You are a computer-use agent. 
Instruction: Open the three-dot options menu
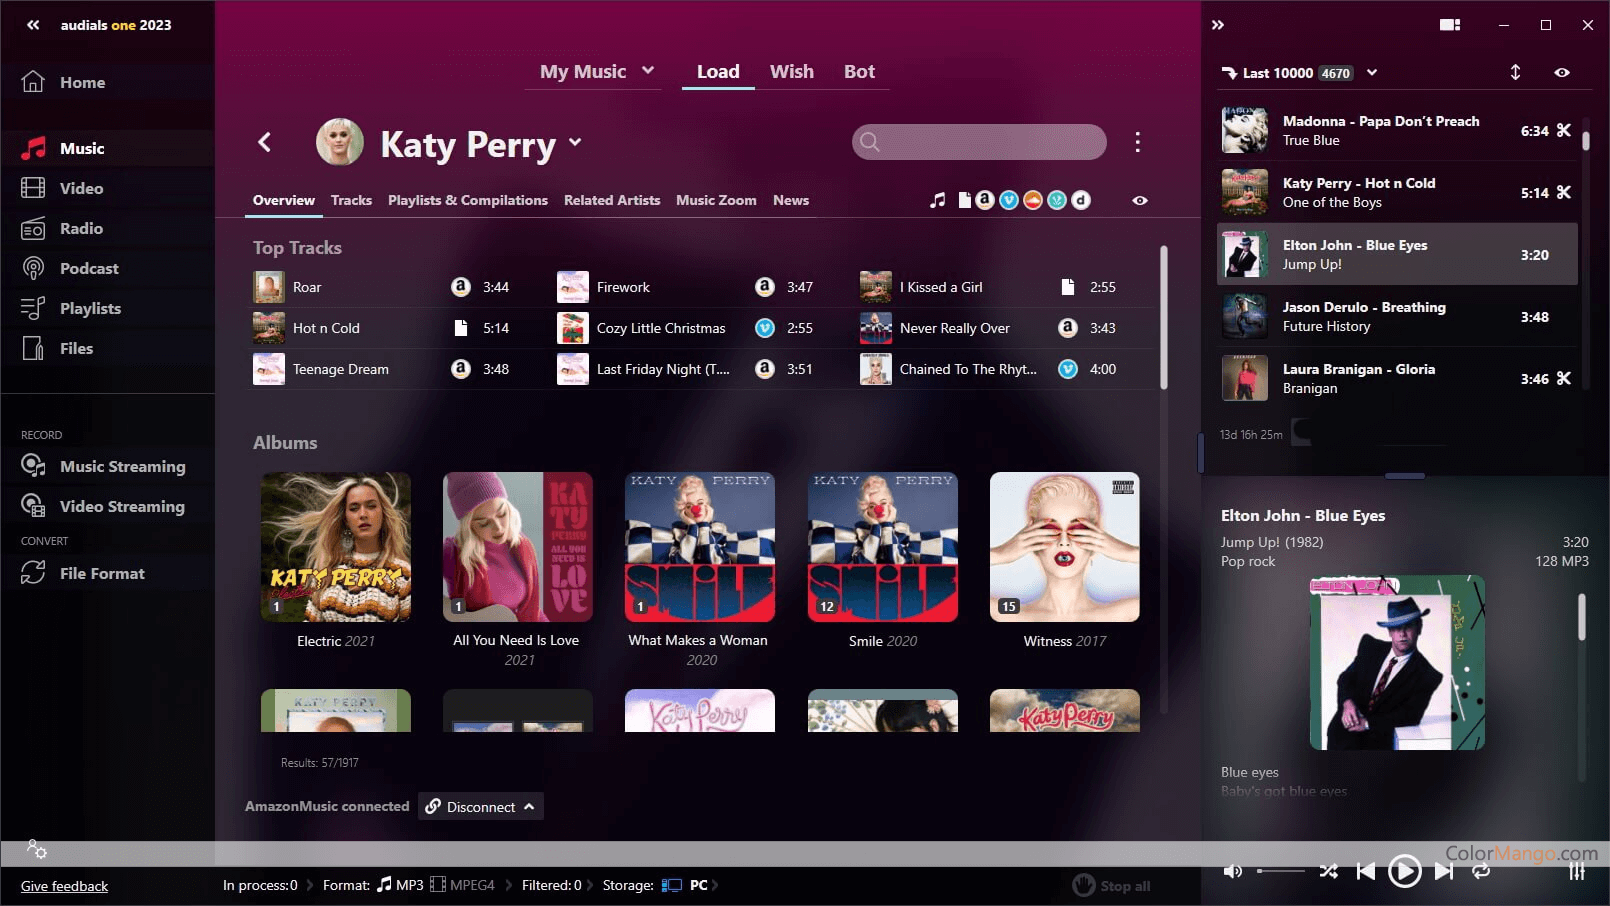(x=1137, y=142)
